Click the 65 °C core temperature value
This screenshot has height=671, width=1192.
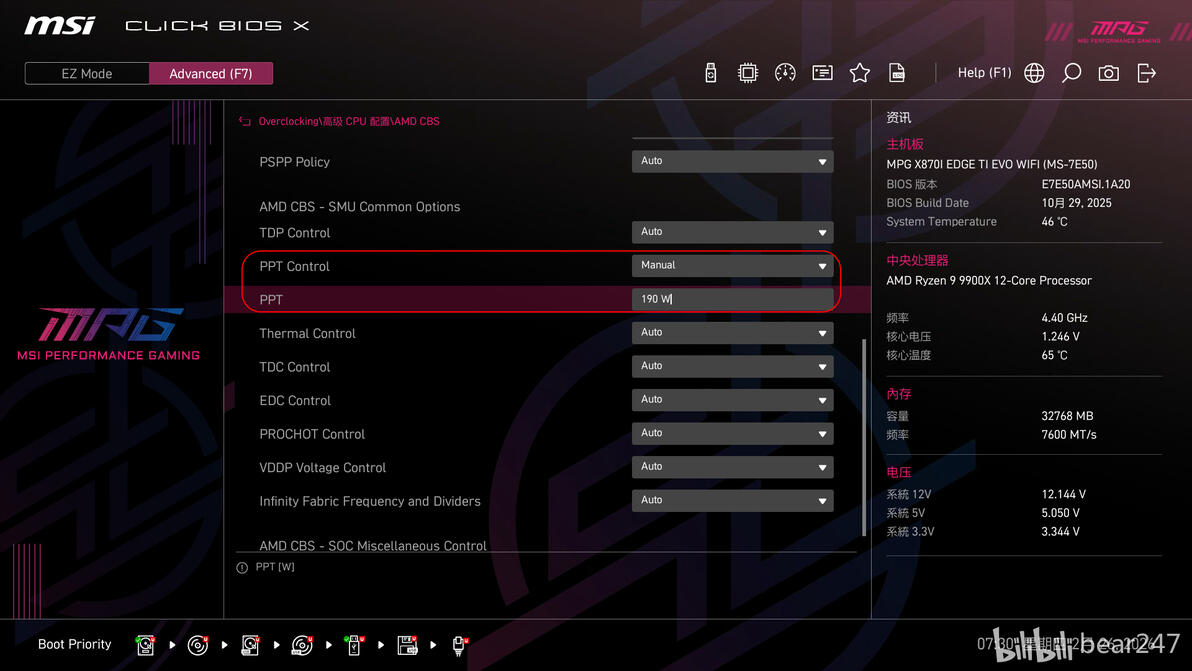[x=1054, y=356]
